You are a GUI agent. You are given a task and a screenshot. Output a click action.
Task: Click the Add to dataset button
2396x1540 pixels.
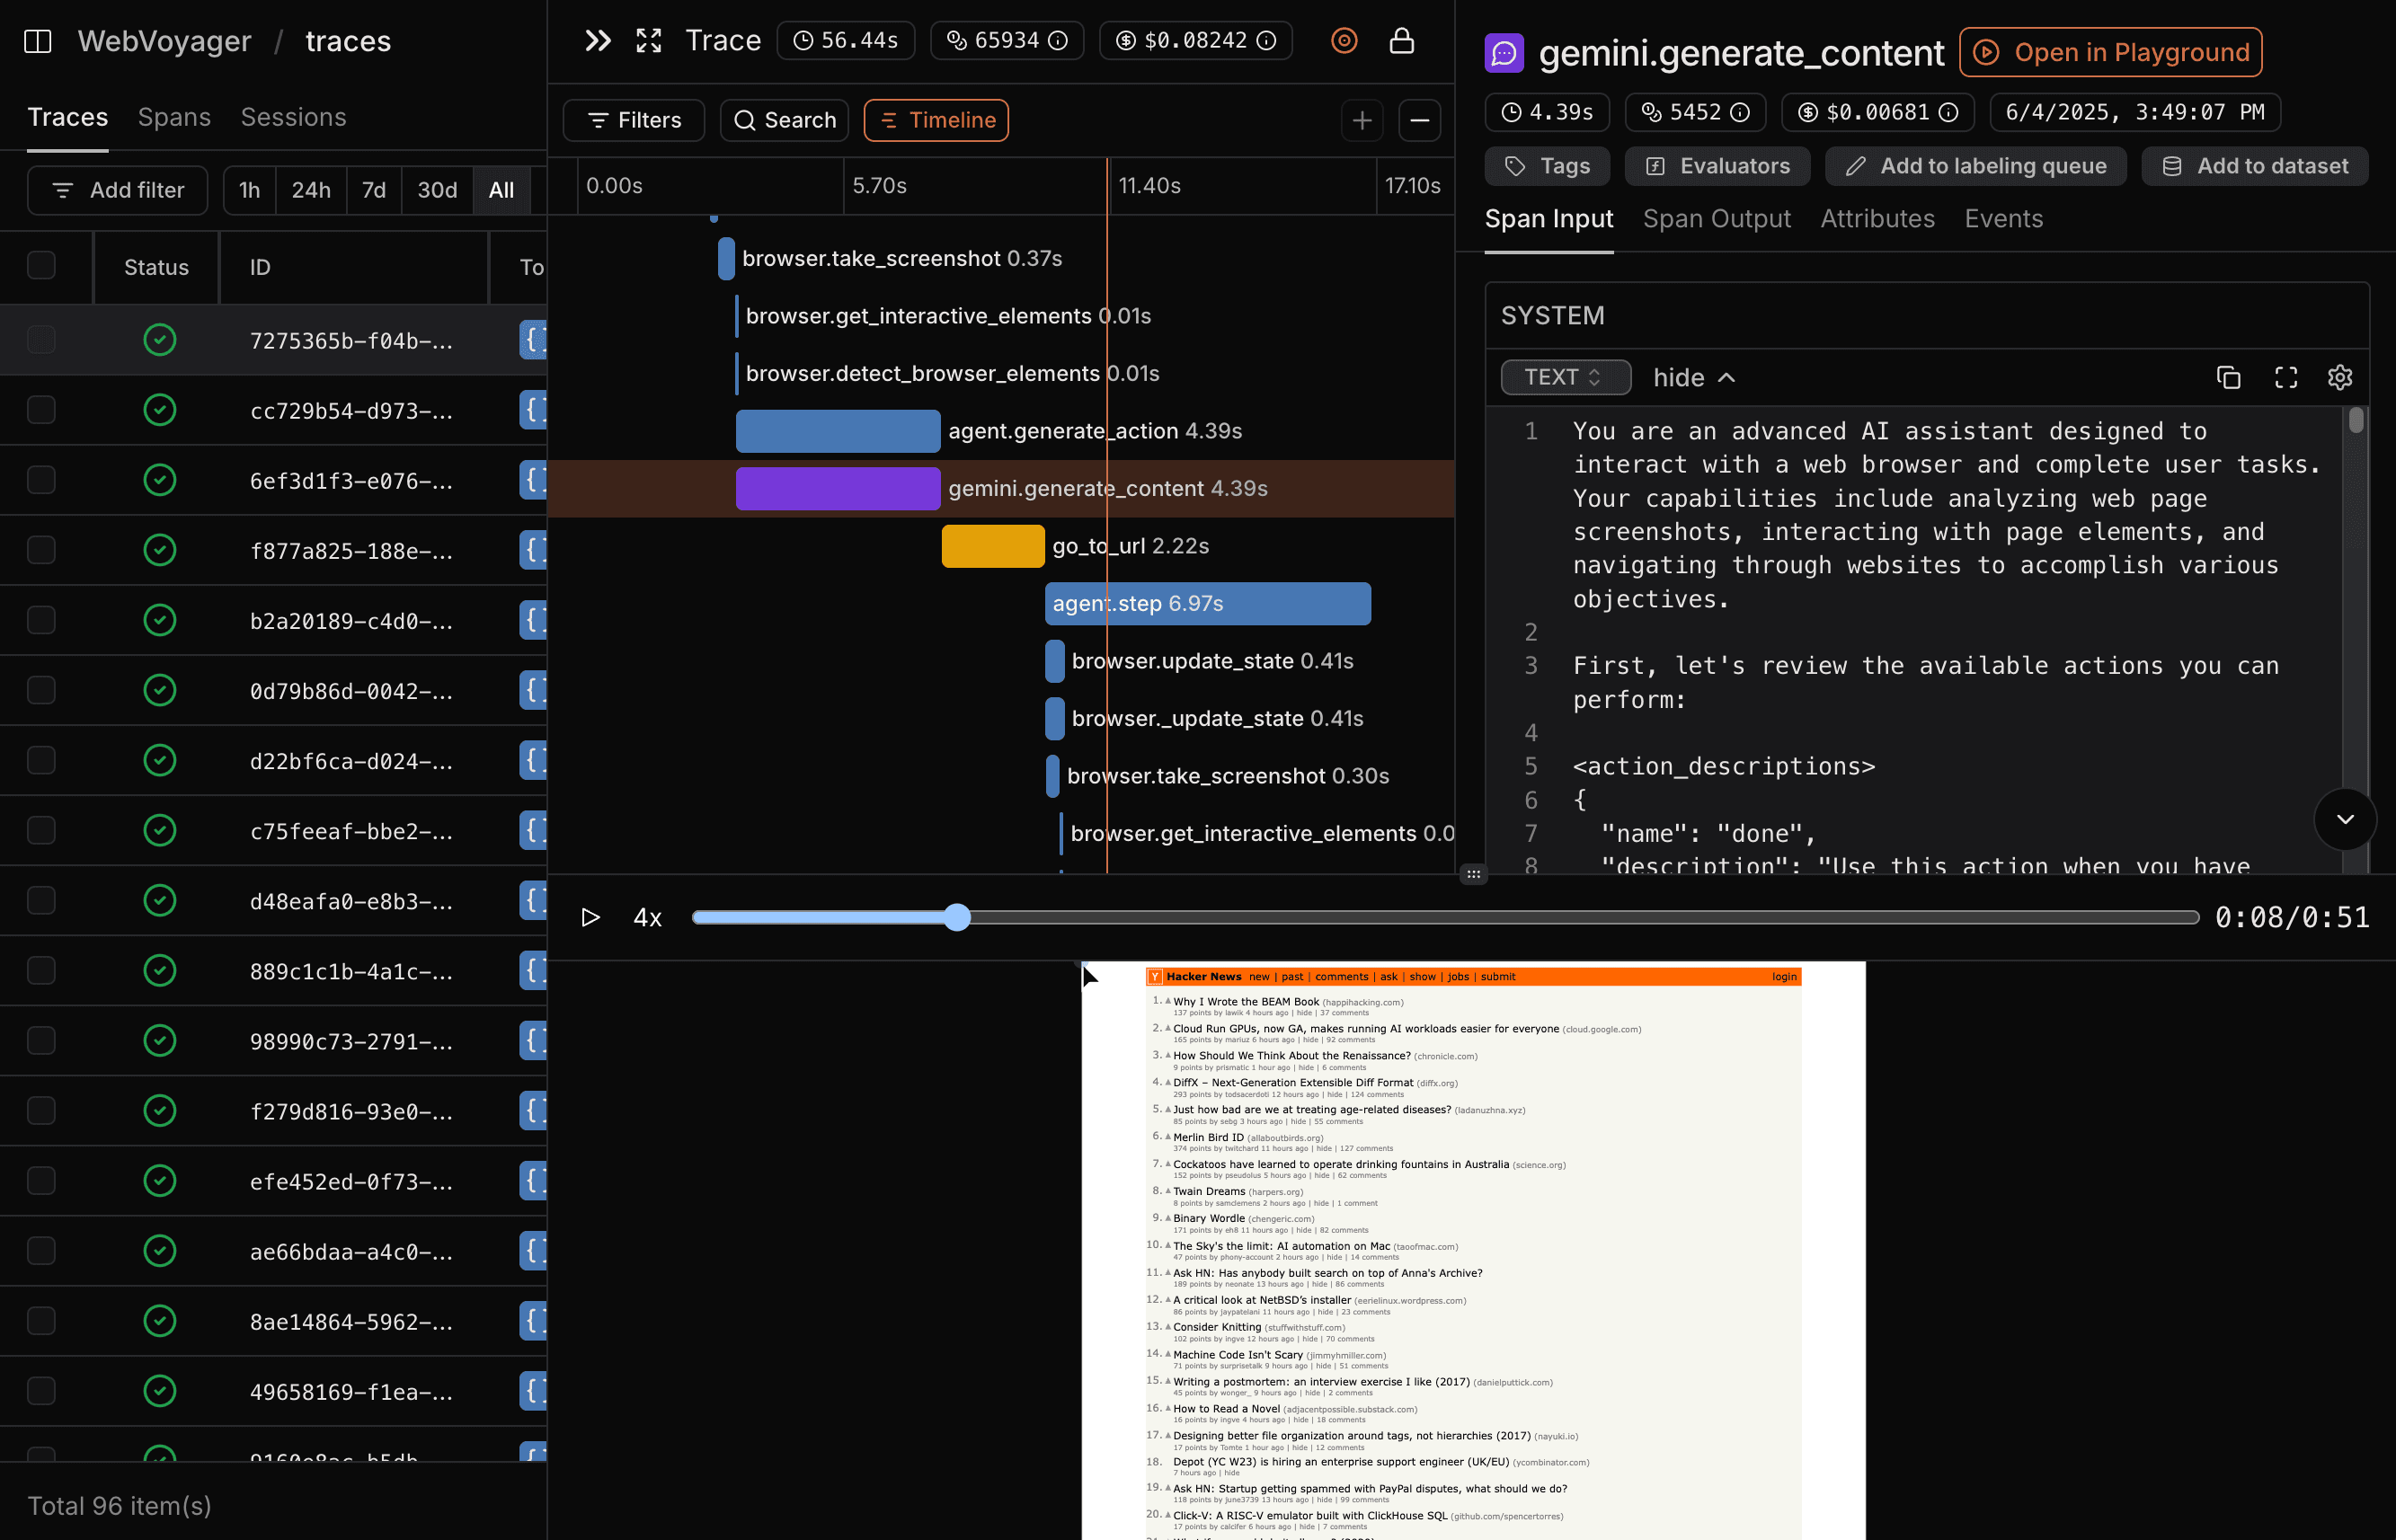(2254, 166)
